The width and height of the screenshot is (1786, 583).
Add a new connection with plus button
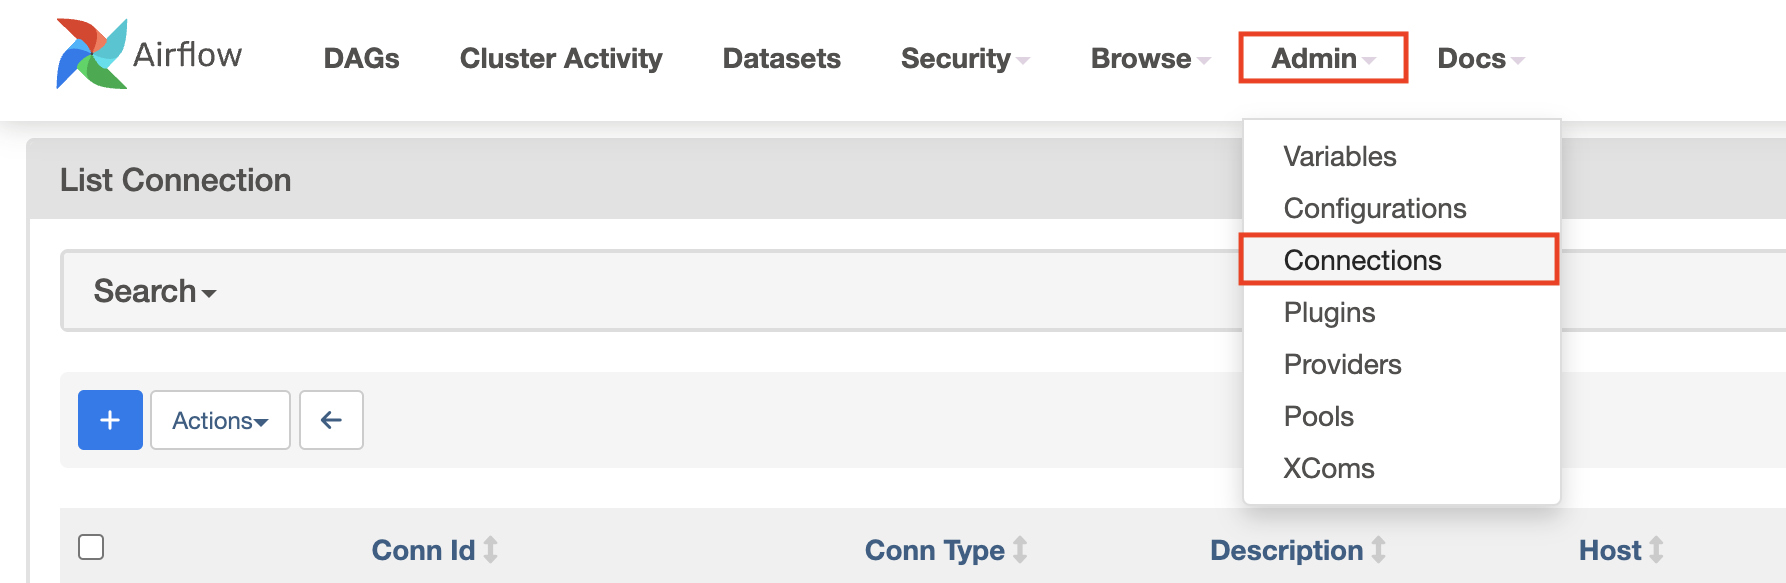110,420
